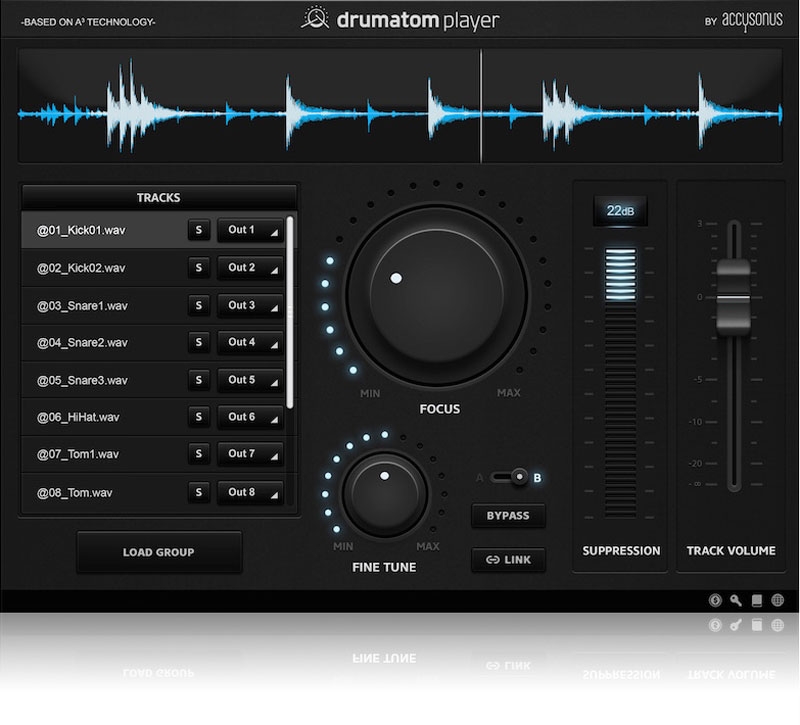The image size is (800, 725).
Task: Click the 22dB suppression value field
Action: click(619, 211)
